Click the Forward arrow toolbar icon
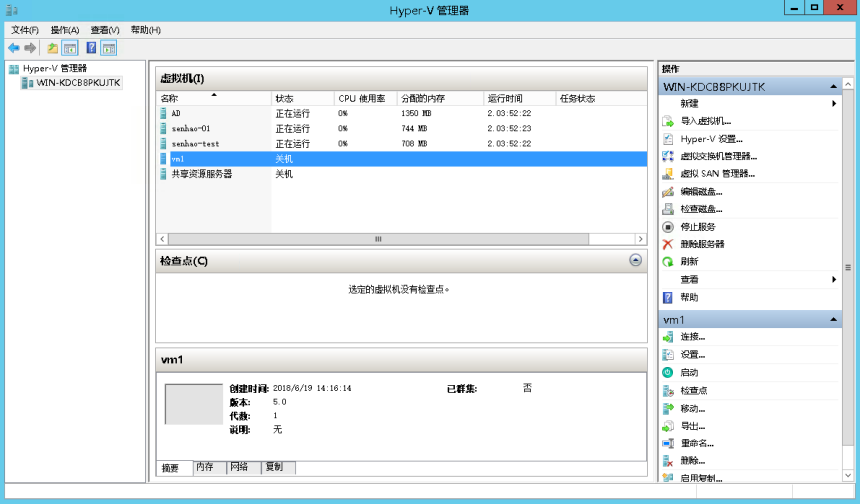Image resolution: width=860 pixels, height=504 pixels. point(30,48)
